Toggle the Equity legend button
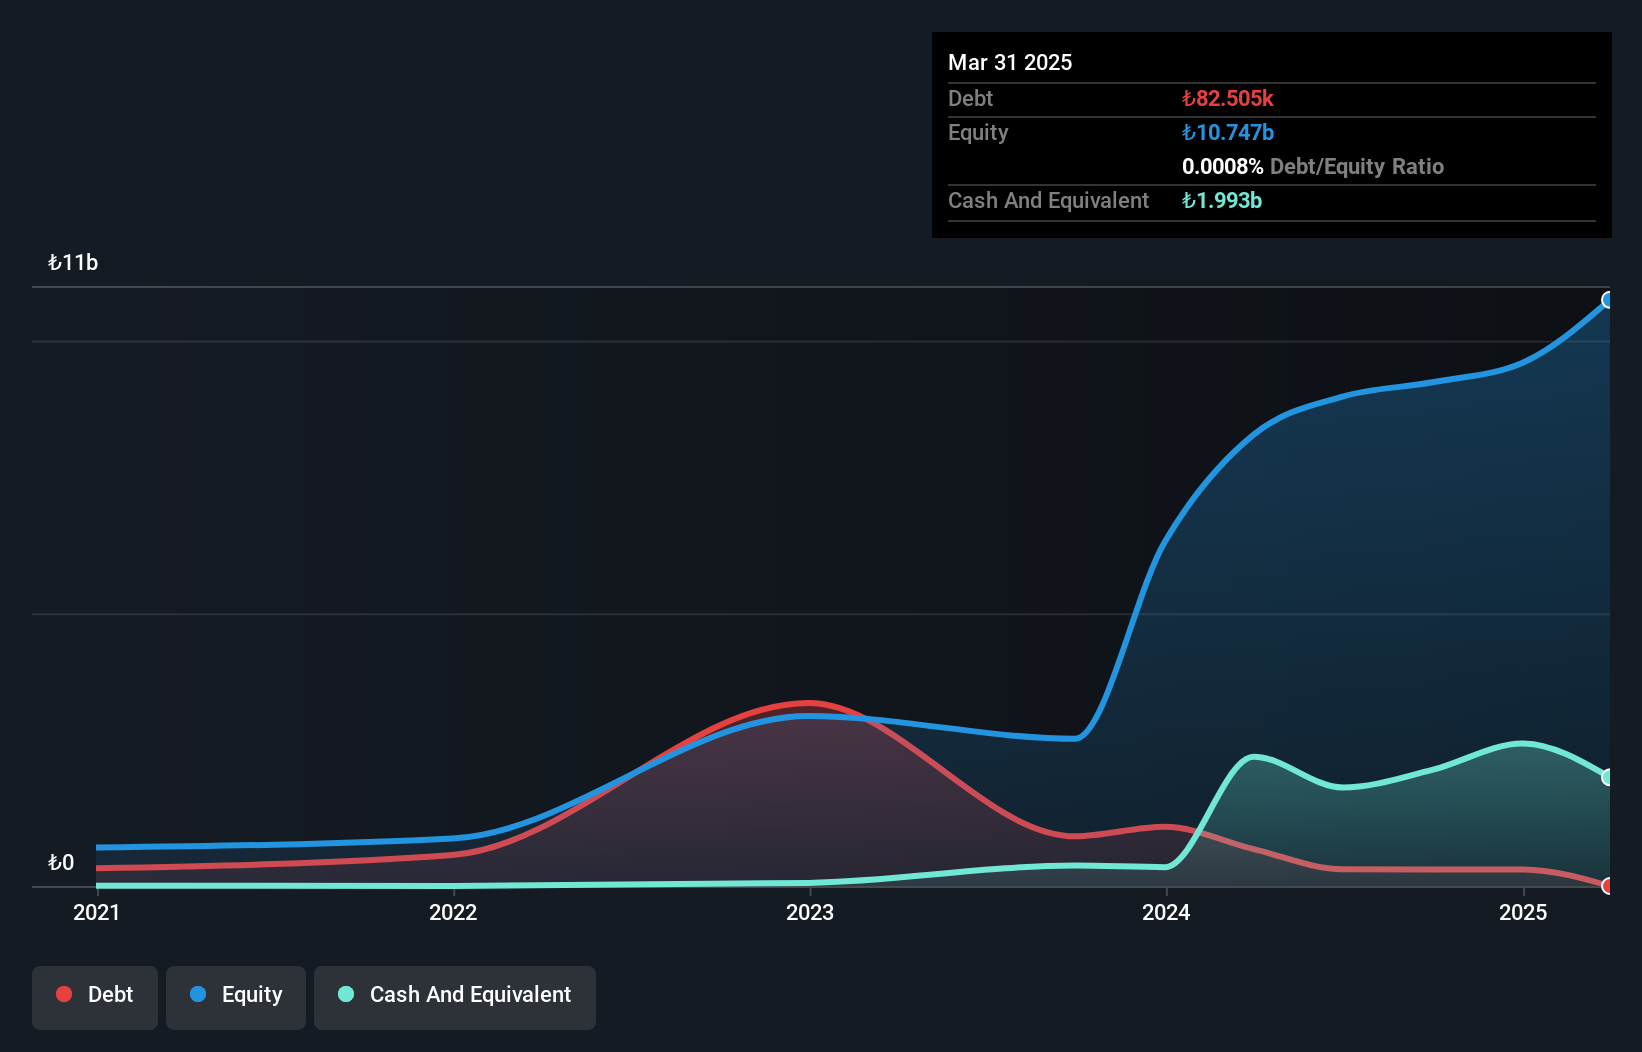 (236, 997)
